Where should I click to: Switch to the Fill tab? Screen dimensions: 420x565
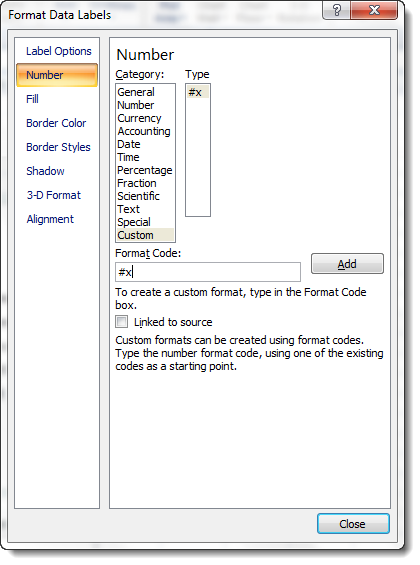click(32, 99)
